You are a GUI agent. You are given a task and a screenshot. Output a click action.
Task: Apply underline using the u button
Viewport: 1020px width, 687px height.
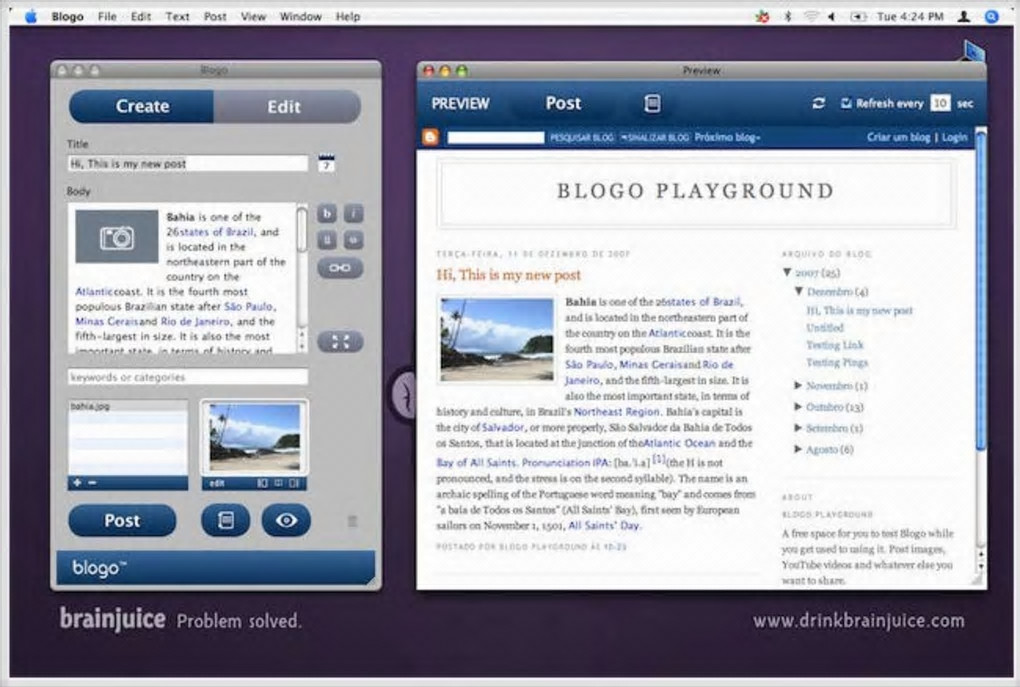[x=327, y=240]
